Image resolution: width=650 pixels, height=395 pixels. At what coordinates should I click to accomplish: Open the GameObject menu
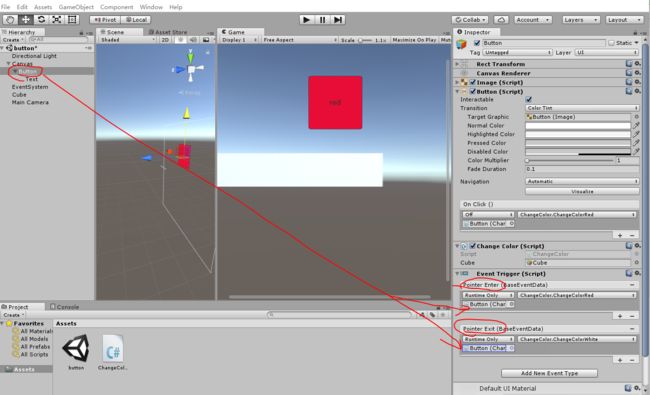(x=76, y=7)
